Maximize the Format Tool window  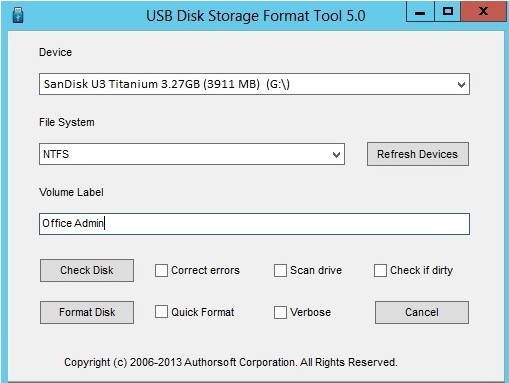447,12
